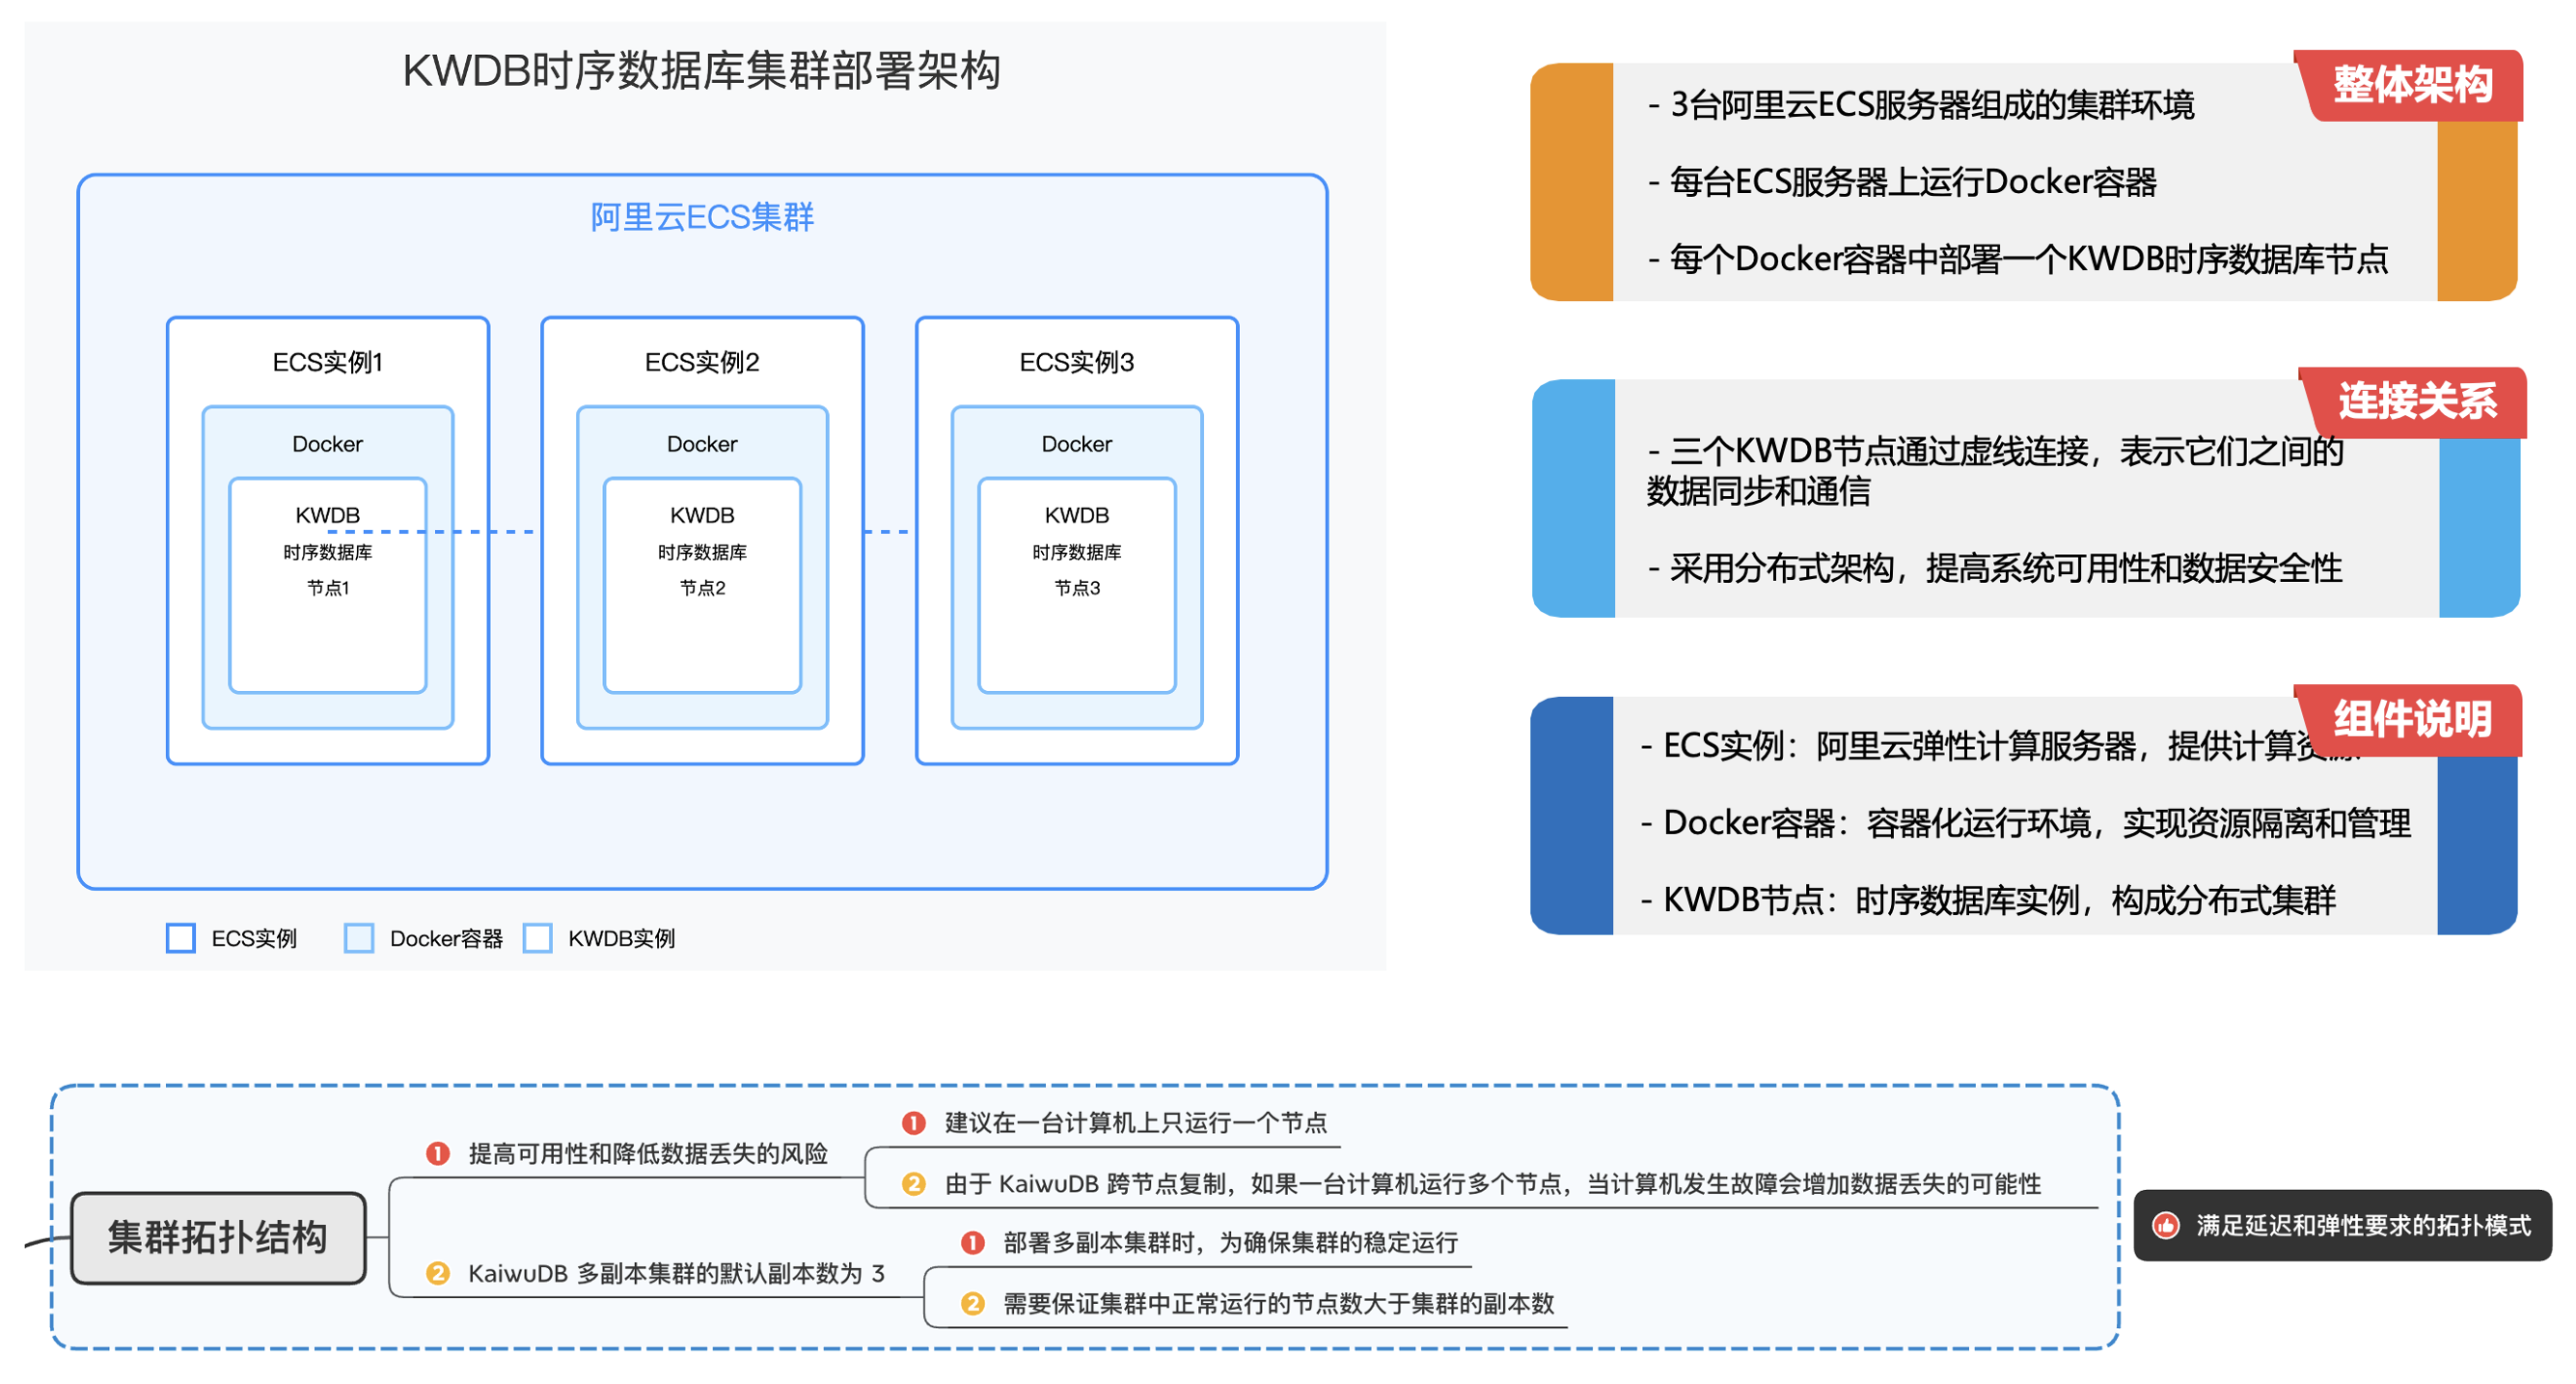Click orange 2 badge before 需要保证集群中正常运行的节点数
Image resolution: width=2576 pixels, height=1384 pixels.
[x=972, y=1304]
